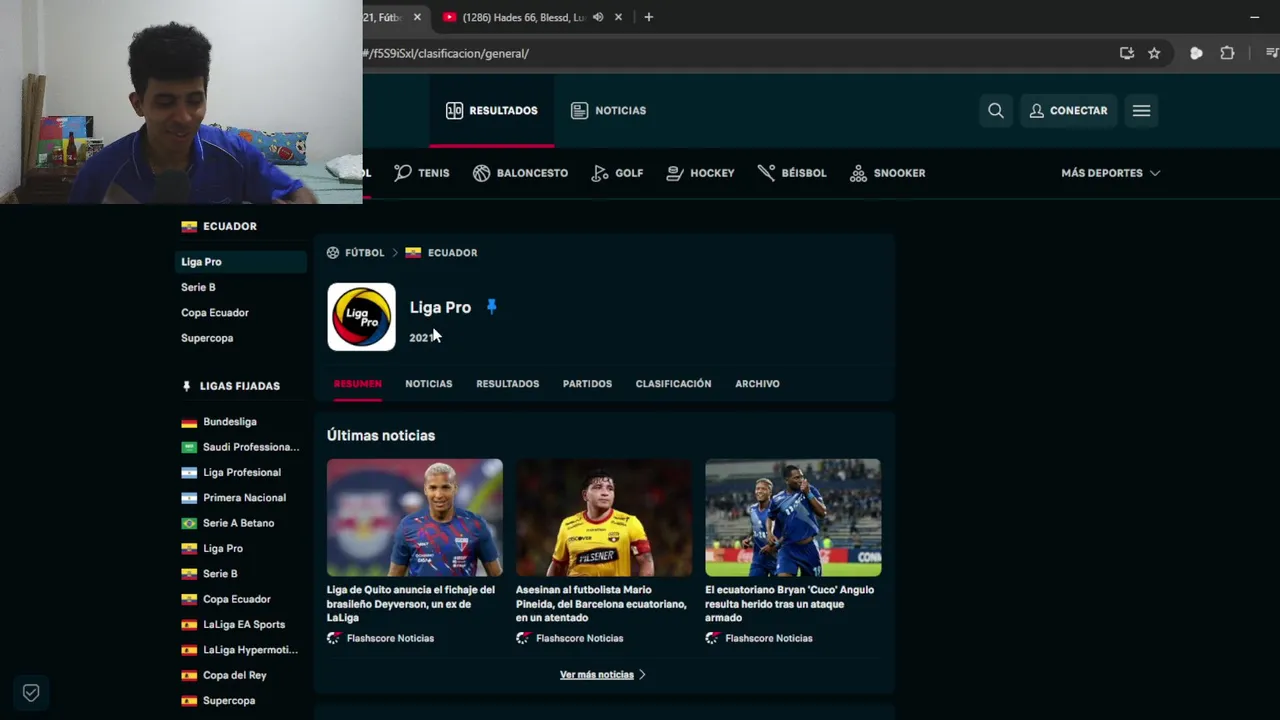The width and height of the screenshot is (1280, 720).
Task: Open the Noticias league tab
Action: (x=428, y=384)
